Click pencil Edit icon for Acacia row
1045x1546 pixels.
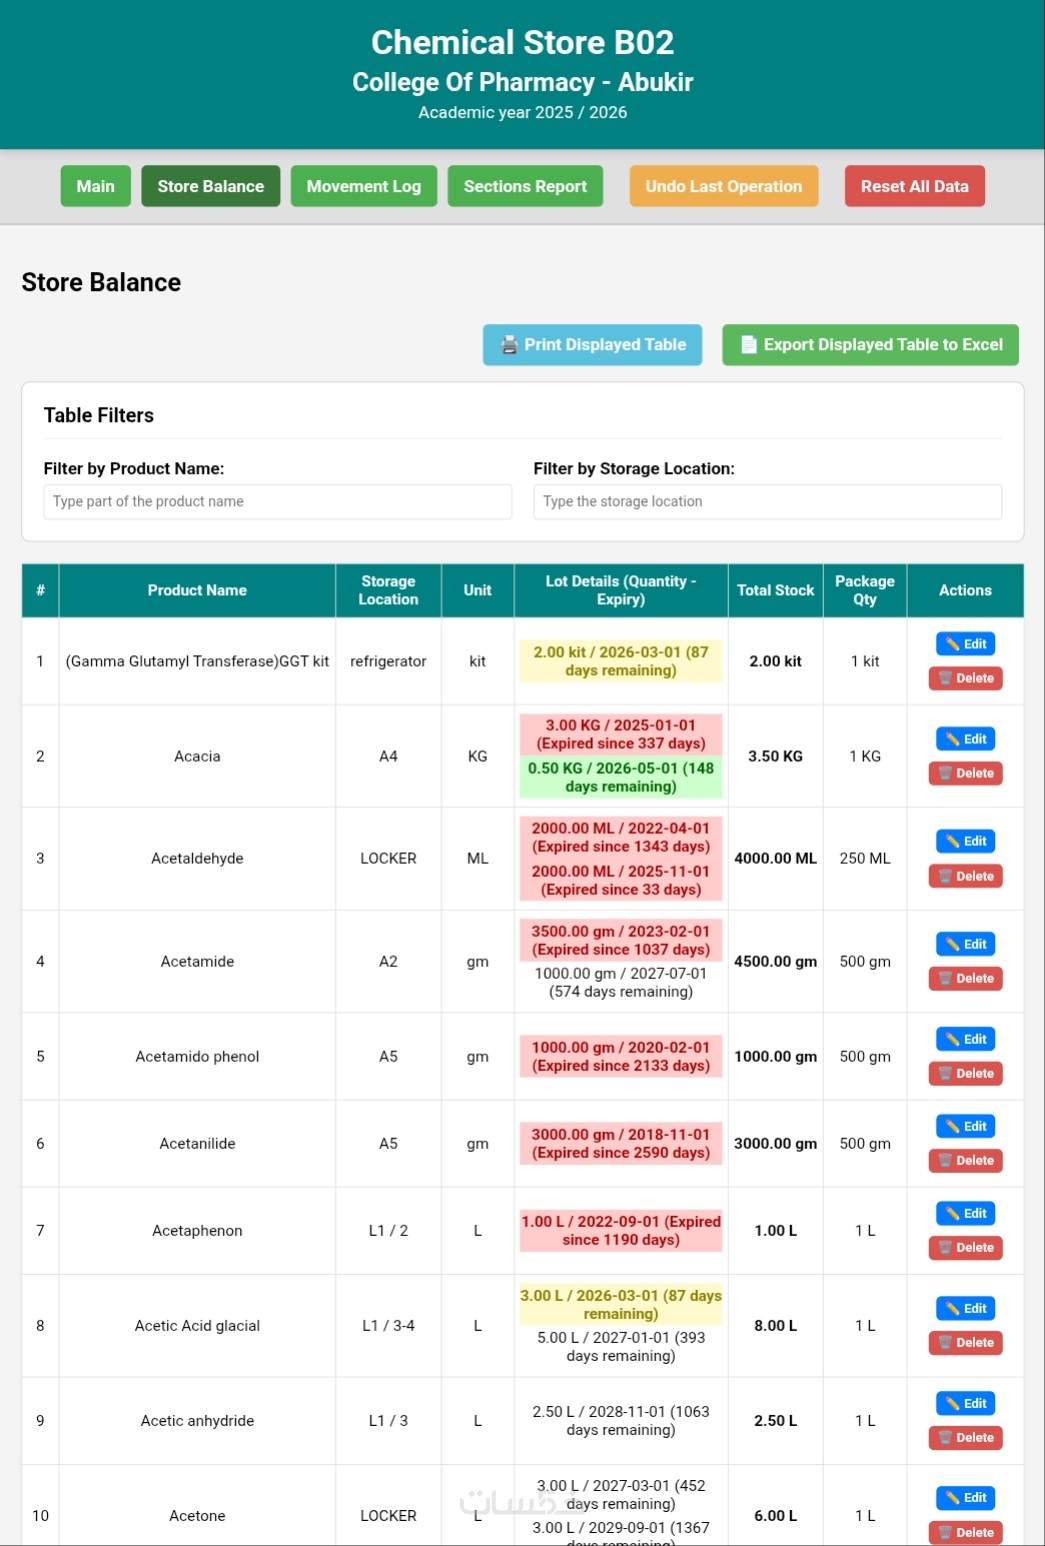pos(953,739)
